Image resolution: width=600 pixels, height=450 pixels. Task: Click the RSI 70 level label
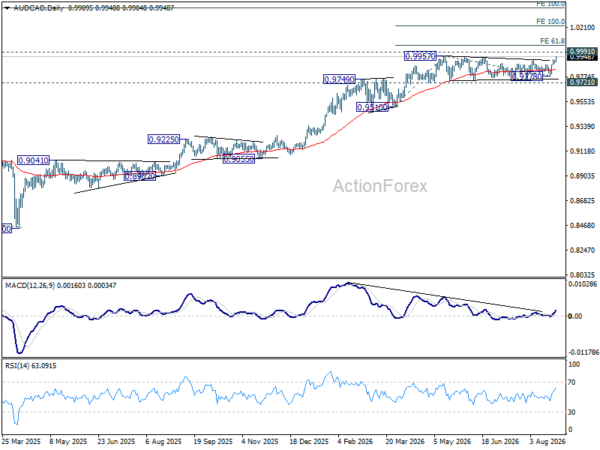coord(572,382)
